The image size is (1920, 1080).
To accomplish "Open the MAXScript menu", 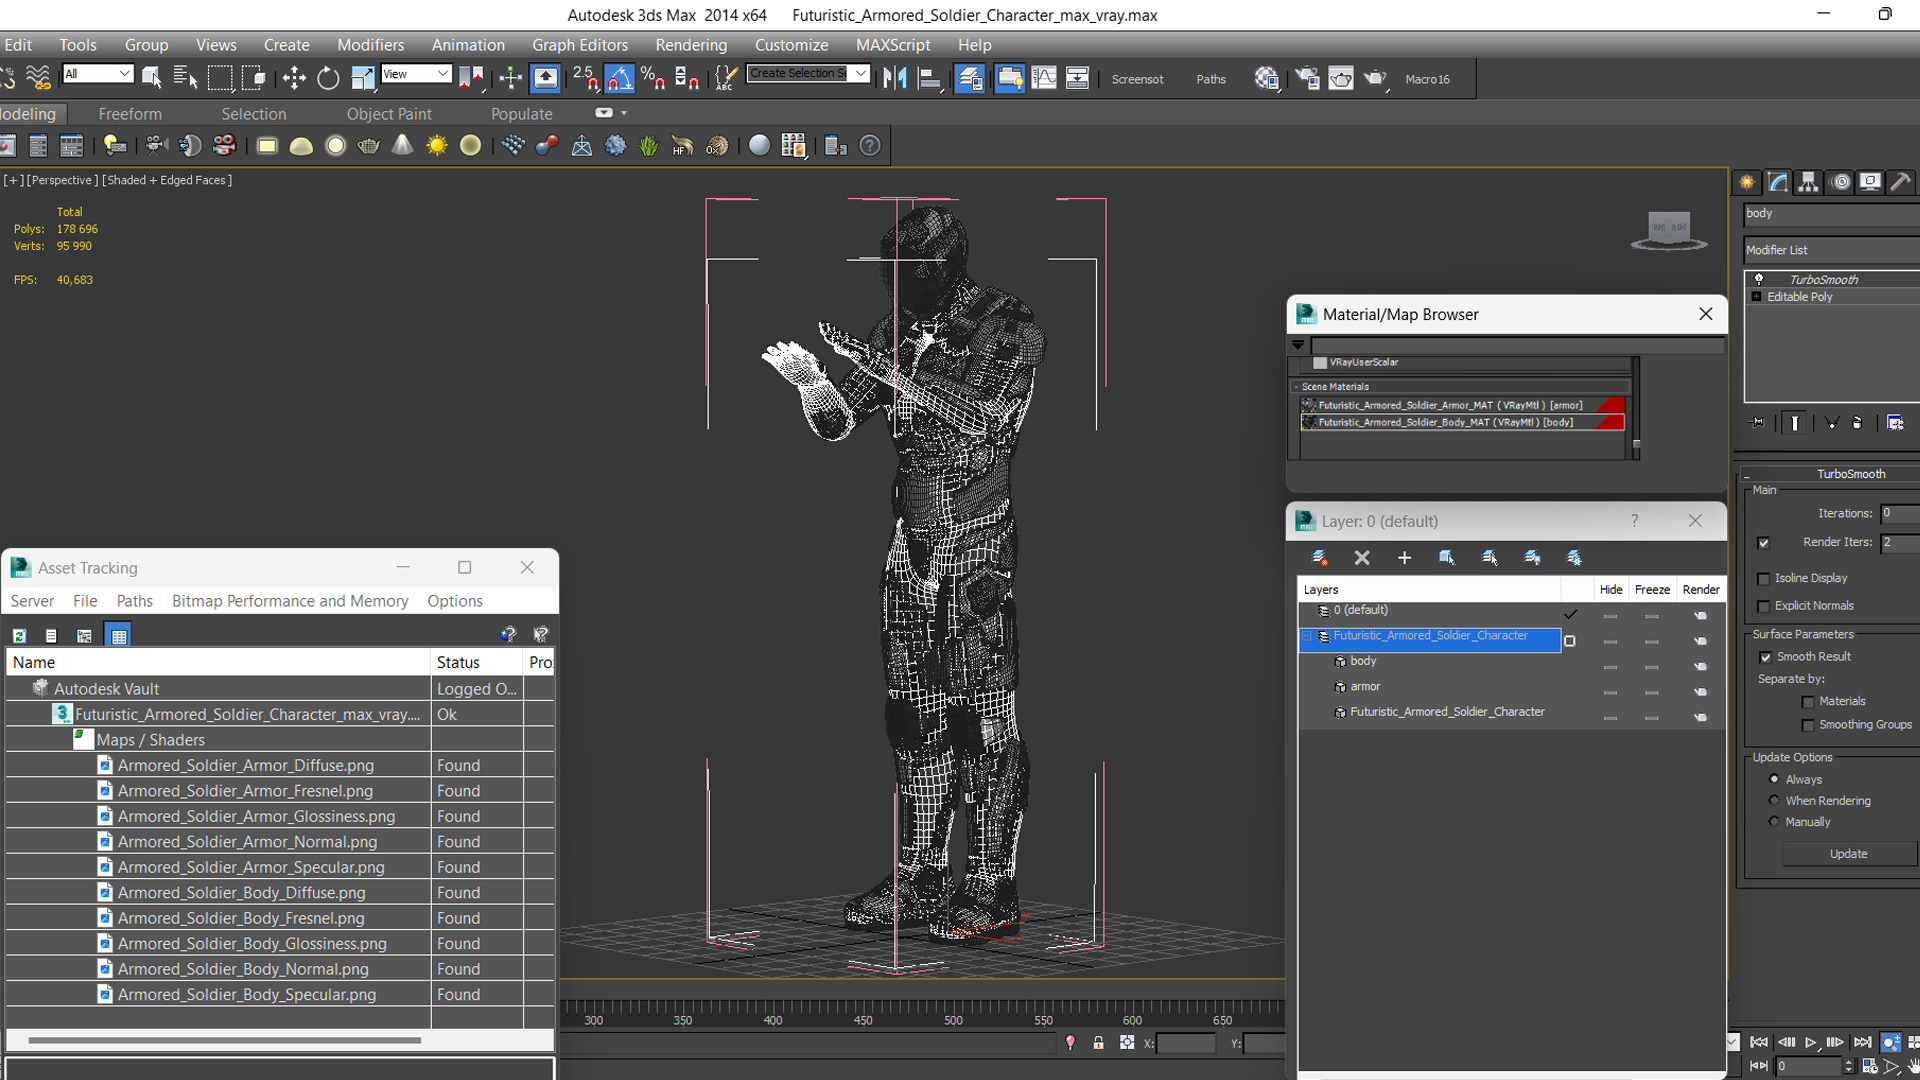I will 893,45.
